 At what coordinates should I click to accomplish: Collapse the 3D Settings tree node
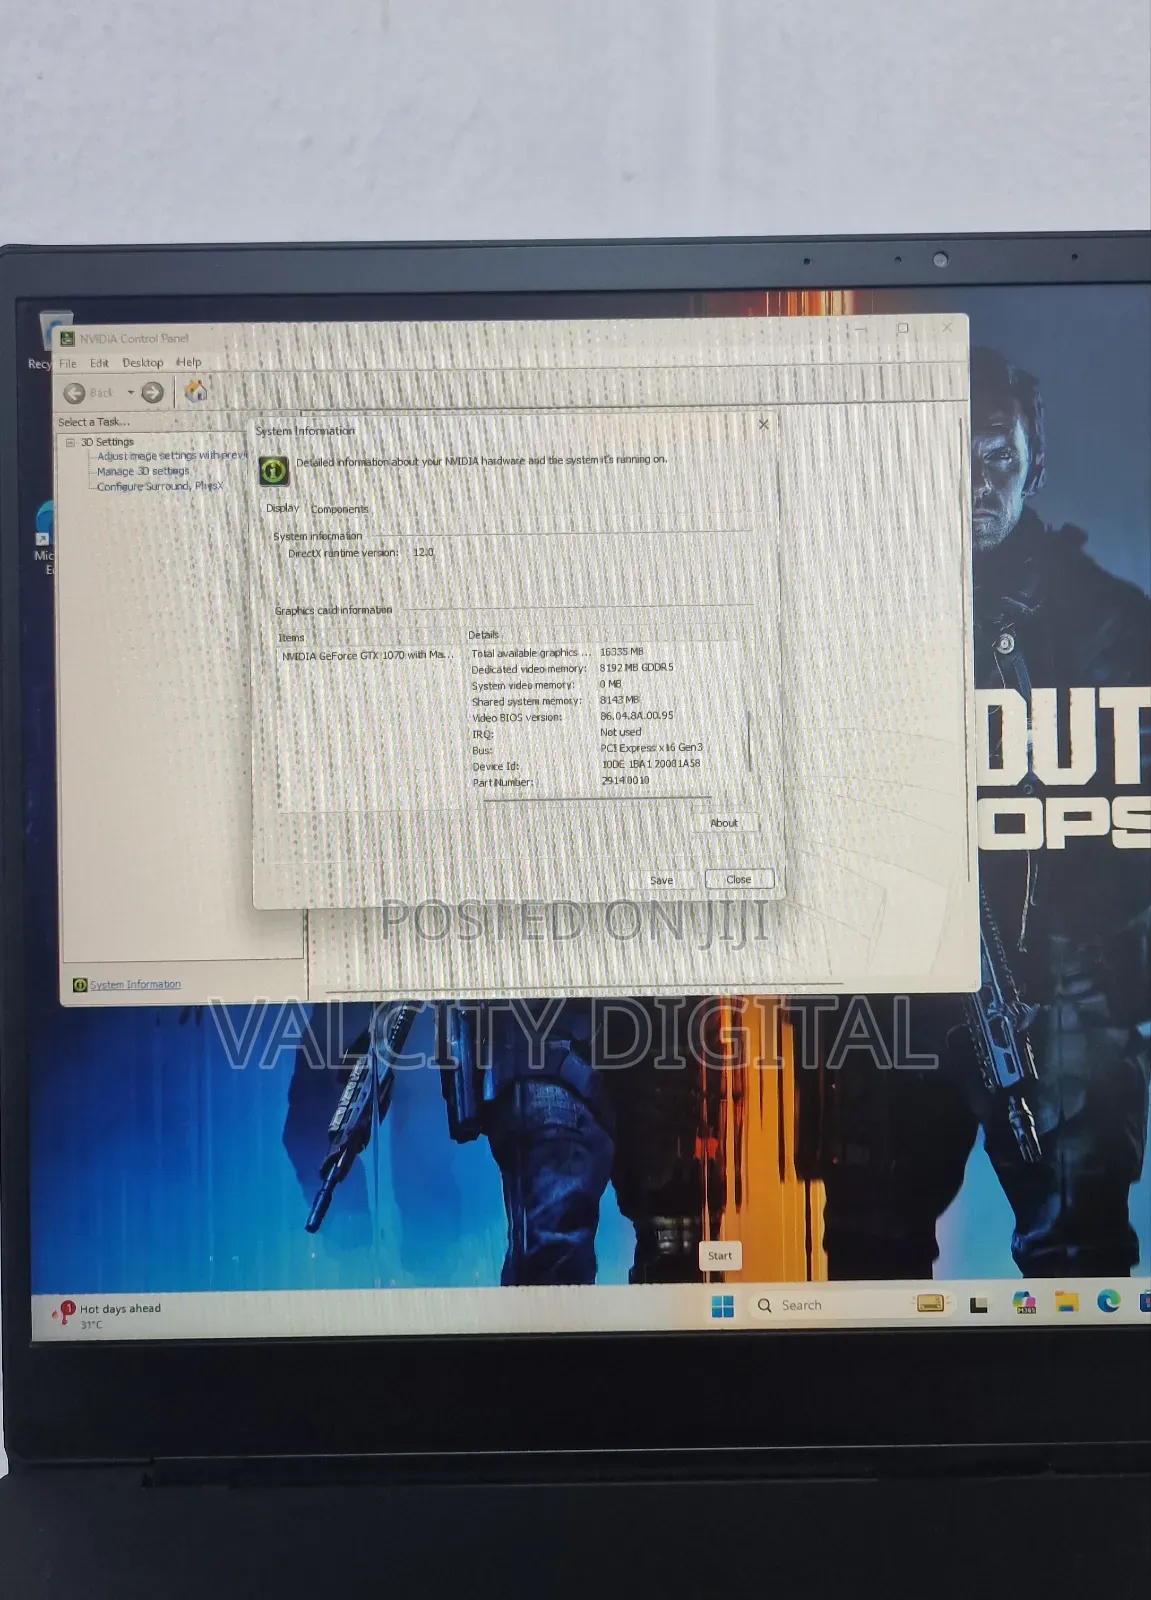[x=70, y=442]
